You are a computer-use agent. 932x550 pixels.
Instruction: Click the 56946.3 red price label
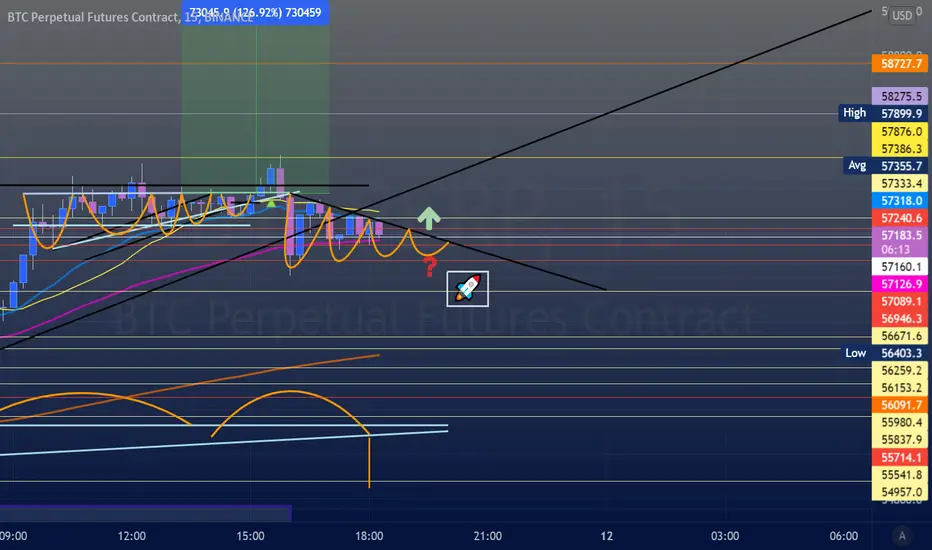pyautogui.click(x=900, y=318)
